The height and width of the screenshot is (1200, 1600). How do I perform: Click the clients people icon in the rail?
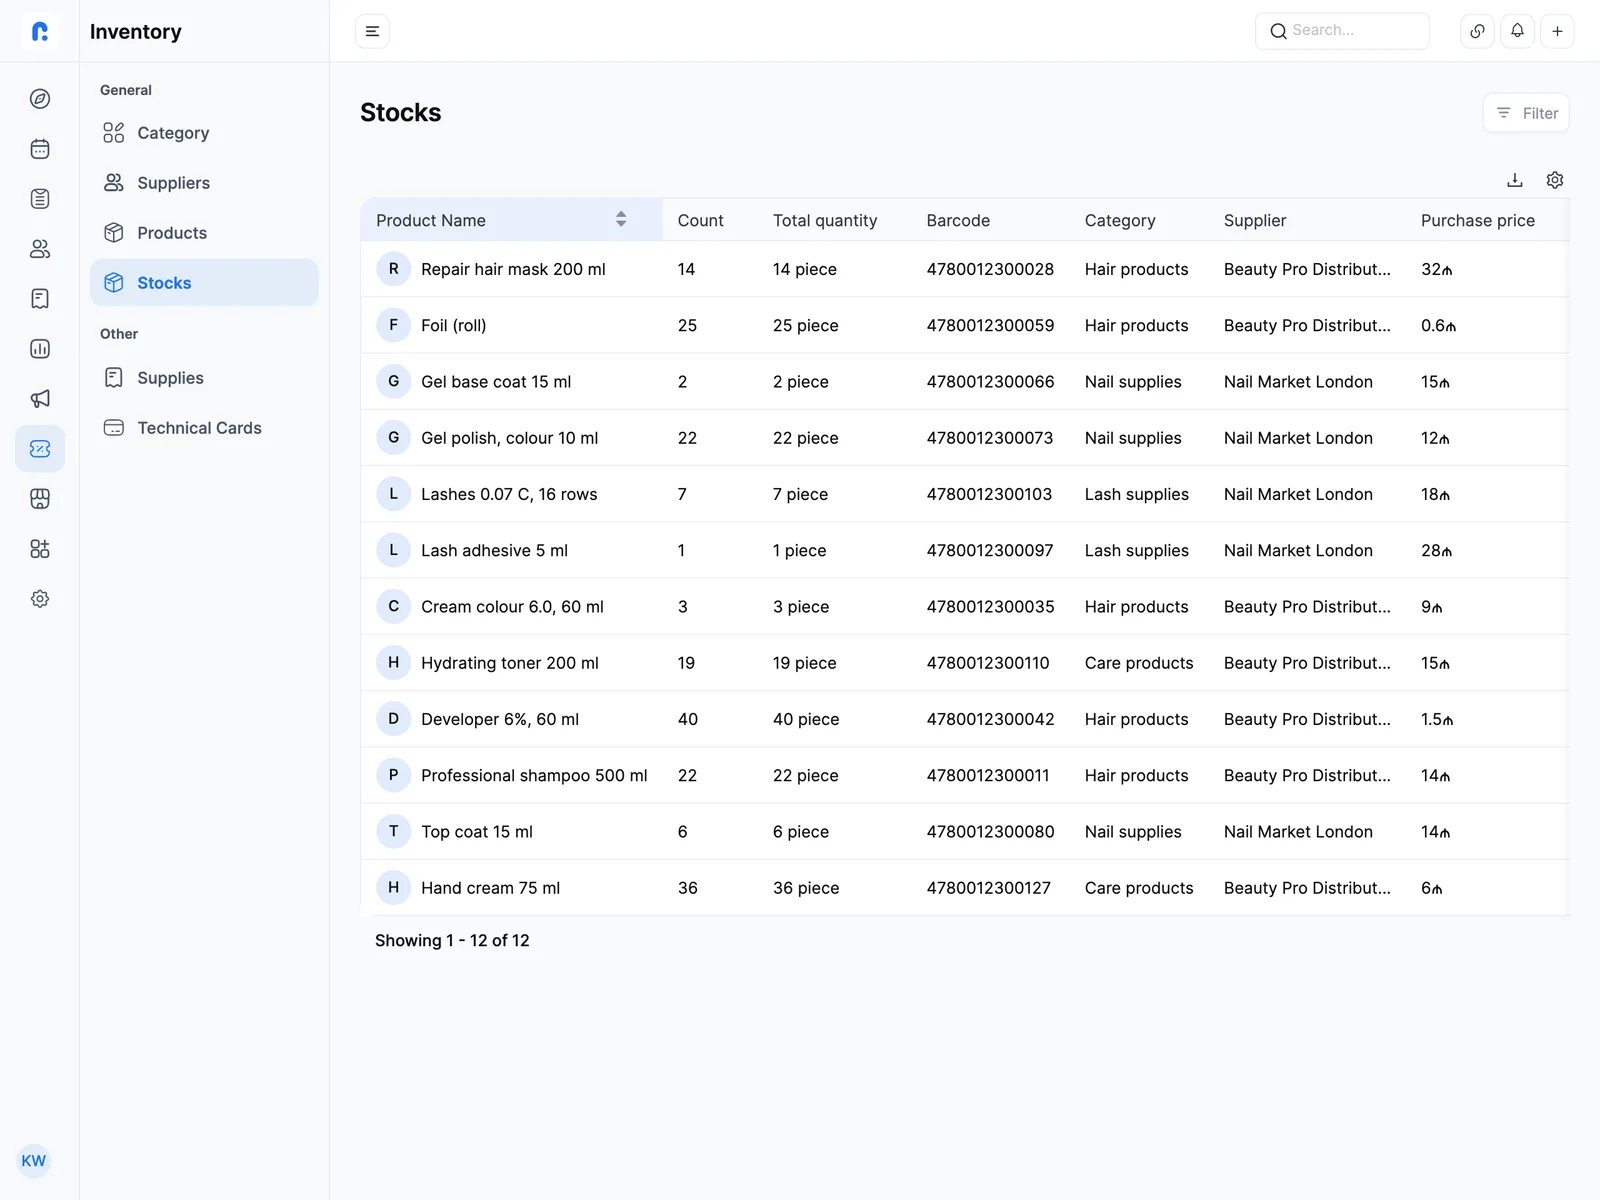click(40, 249)
